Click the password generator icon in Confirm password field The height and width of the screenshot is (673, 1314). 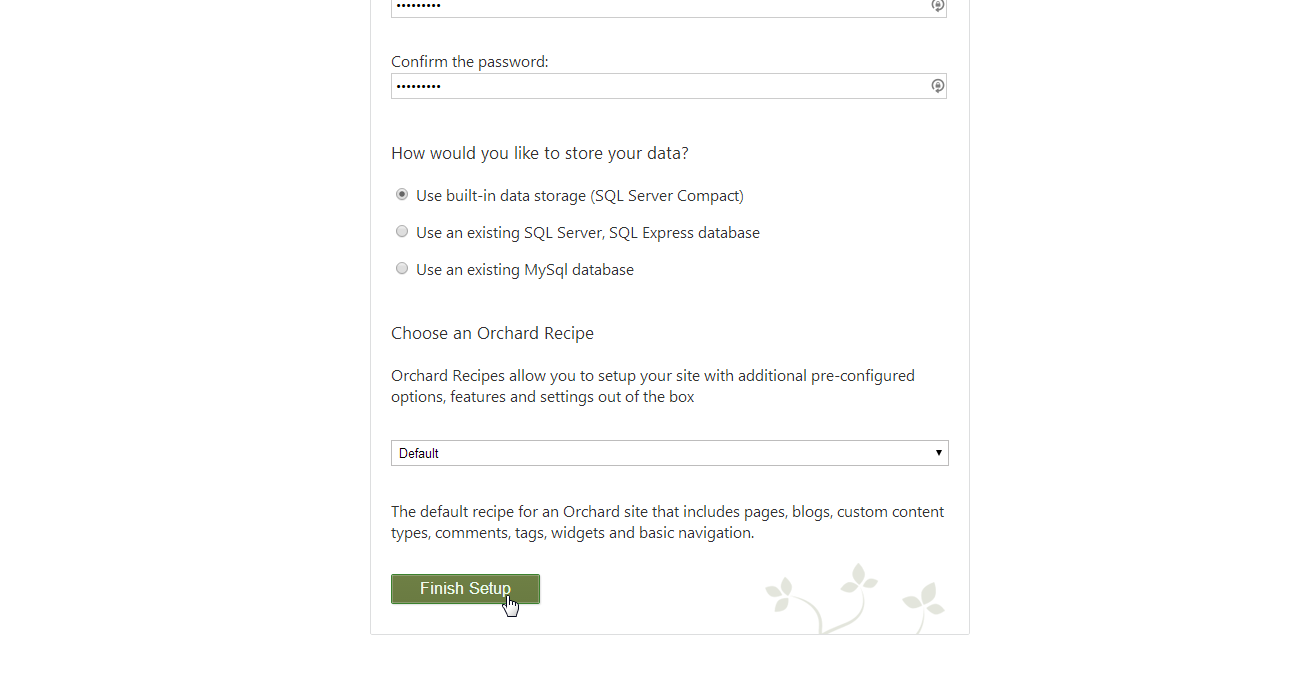(x=937, y=86)
